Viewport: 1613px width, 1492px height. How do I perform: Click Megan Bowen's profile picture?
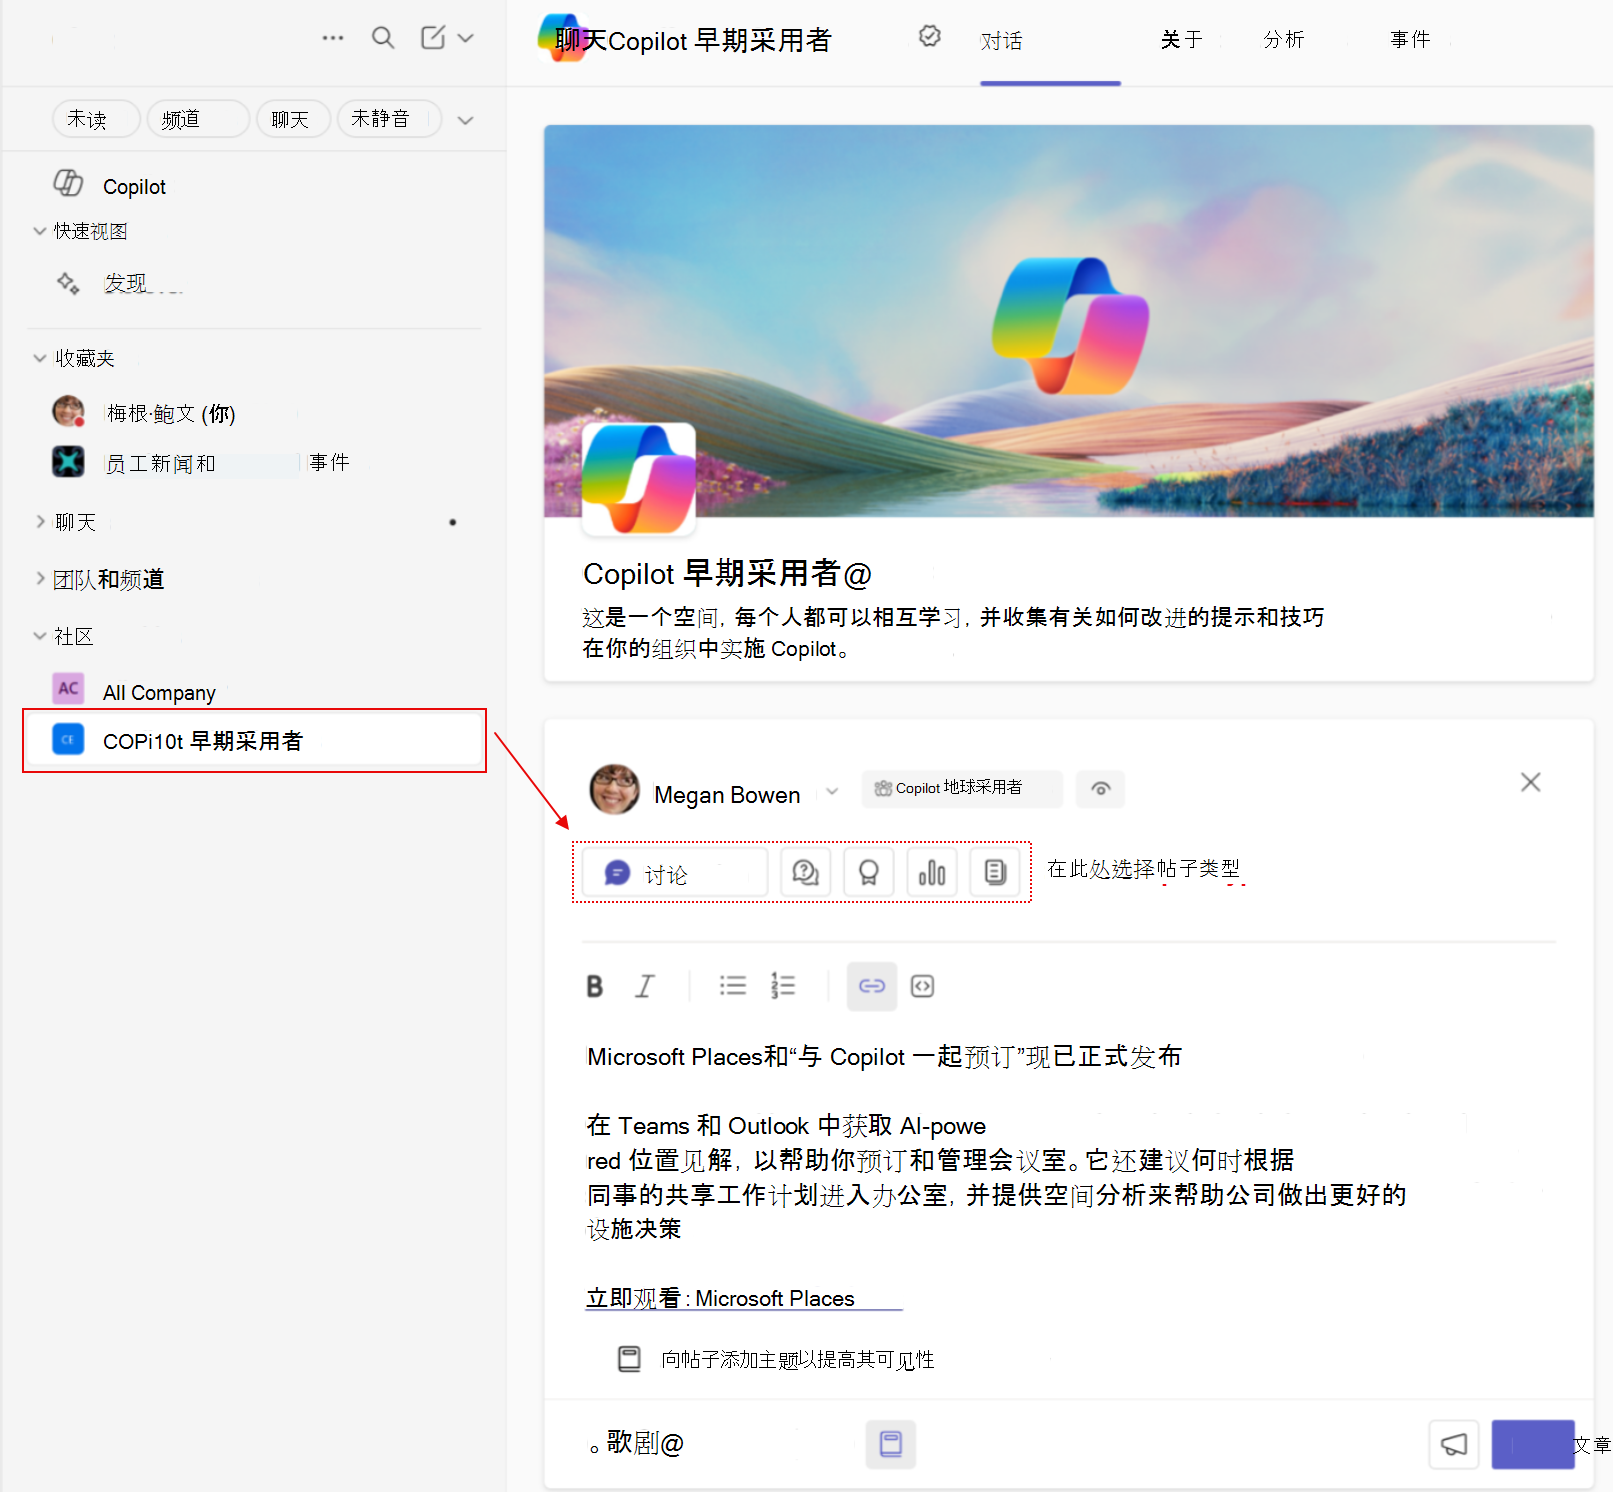coord(614,790)
